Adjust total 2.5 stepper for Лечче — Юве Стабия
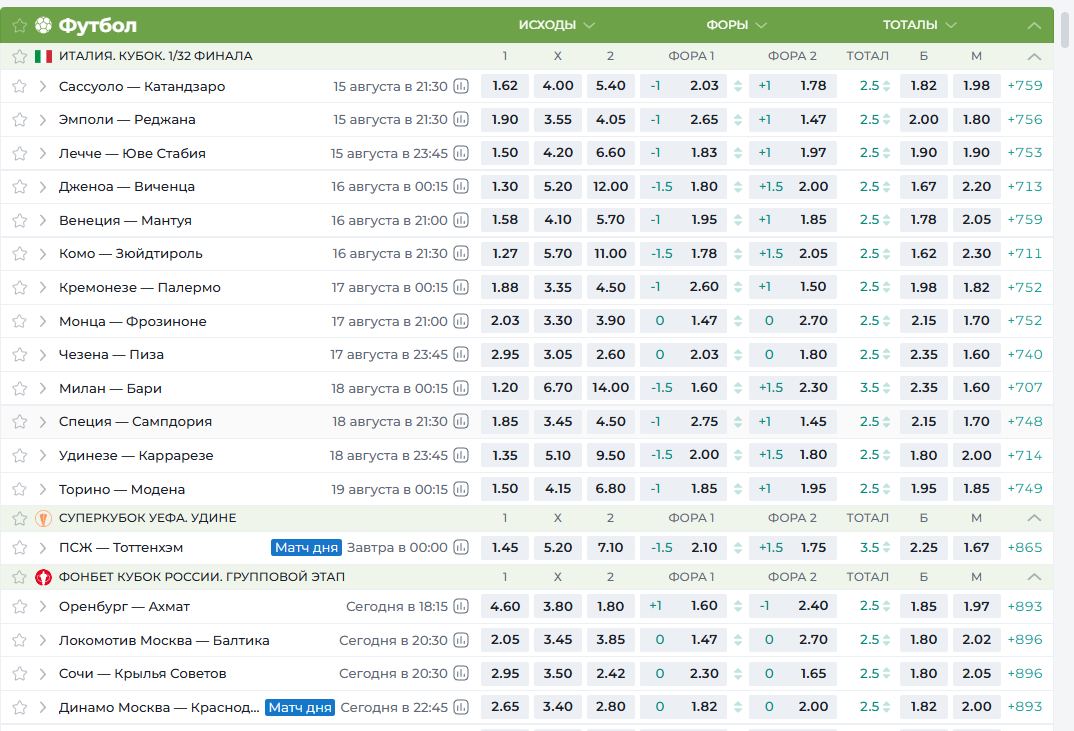The image size is (1074, 731). (886, 153)
